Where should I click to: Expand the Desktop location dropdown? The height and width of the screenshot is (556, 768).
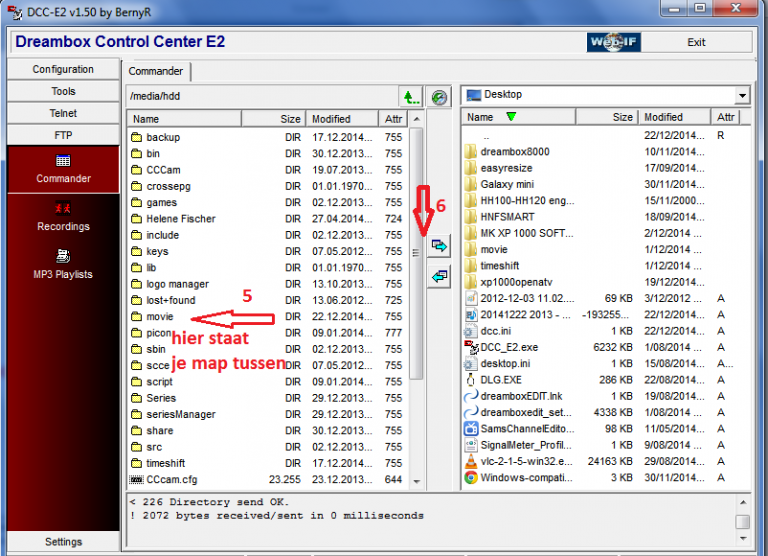click(741, 95)
